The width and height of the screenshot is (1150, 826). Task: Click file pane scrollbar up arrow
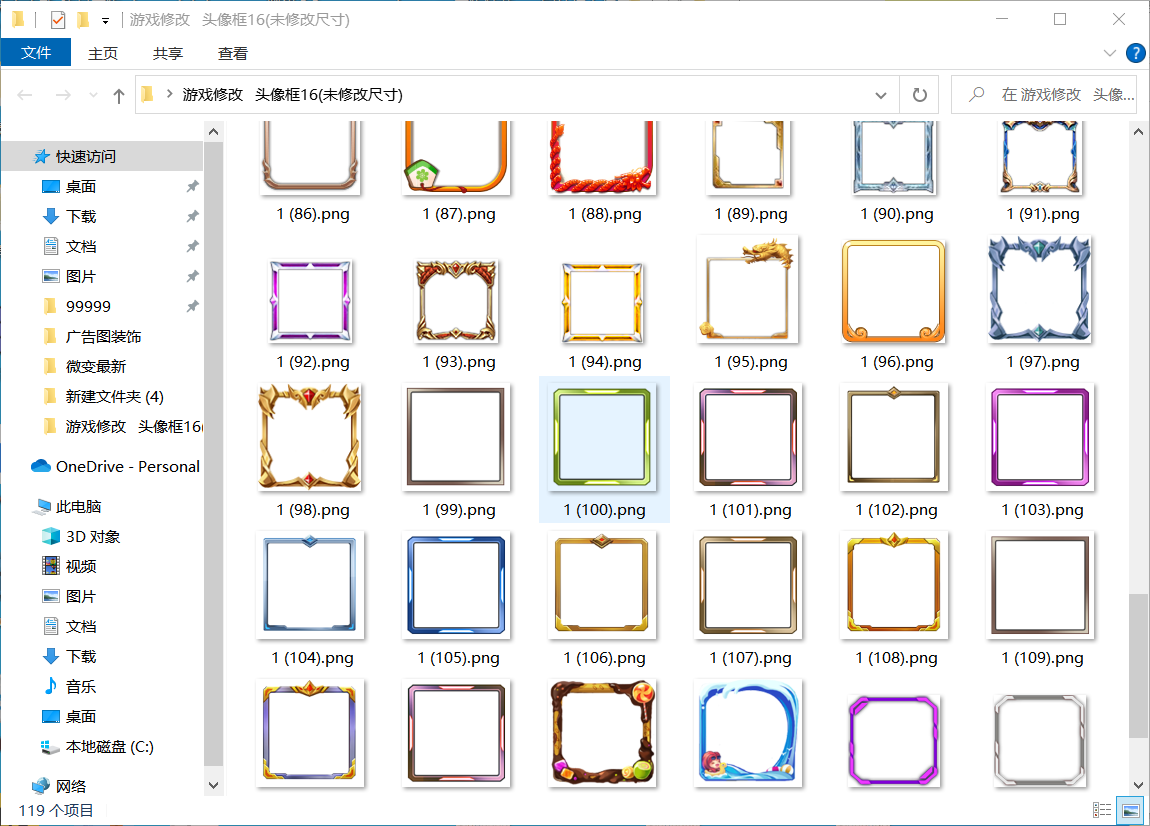click(1138, 132)
